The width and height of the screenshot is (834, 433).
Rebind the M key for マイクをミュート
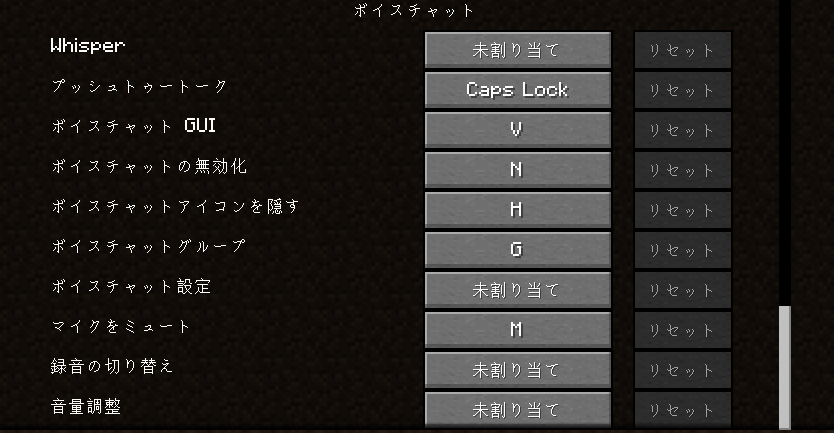(518, 330)
